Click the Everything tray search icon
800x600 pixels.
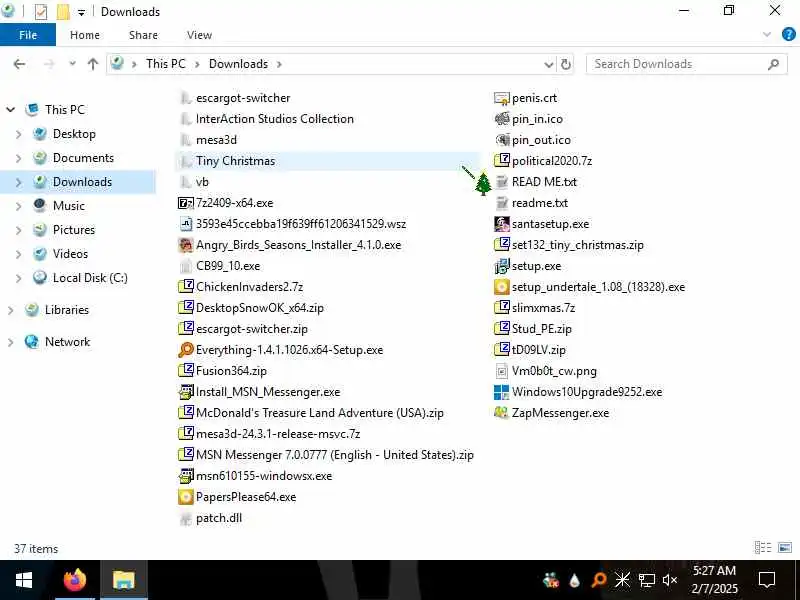(598, 580)
